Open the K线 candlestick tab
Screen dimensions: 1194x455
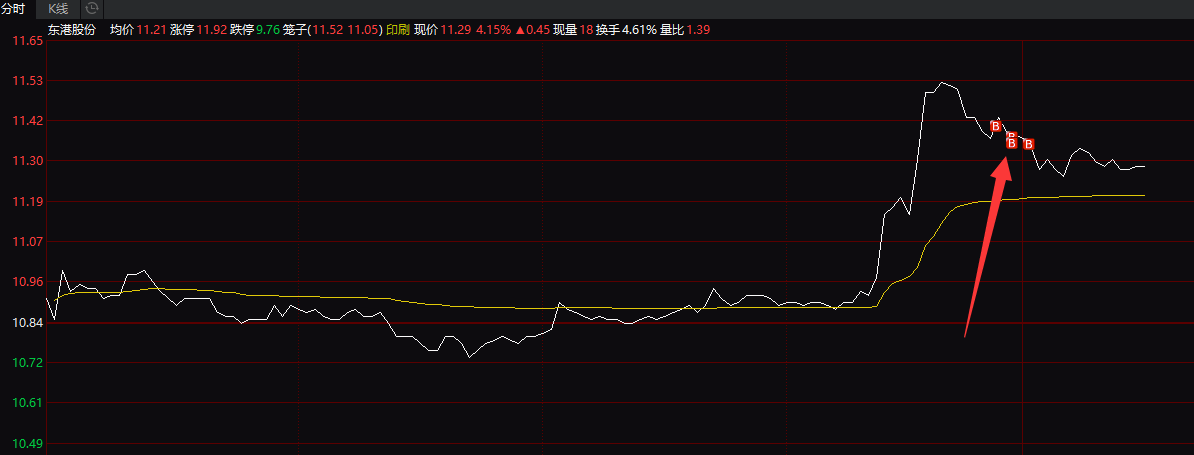pyautogui.click(x=58, y=9)
